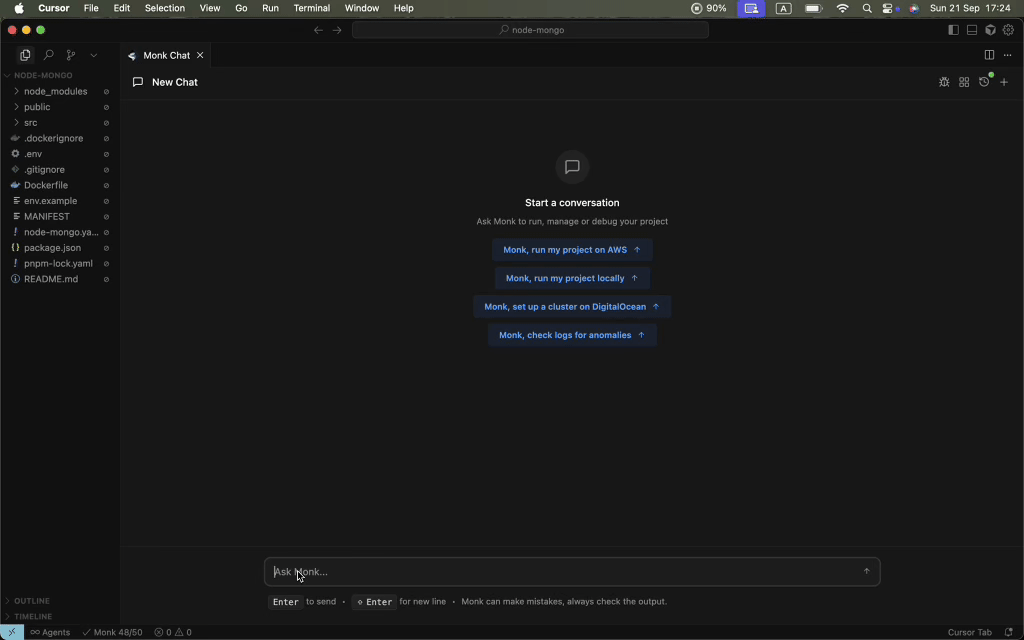1024x640 pixels.
Task: Open the grid layout icon in chat header
Action: point(964,82)
